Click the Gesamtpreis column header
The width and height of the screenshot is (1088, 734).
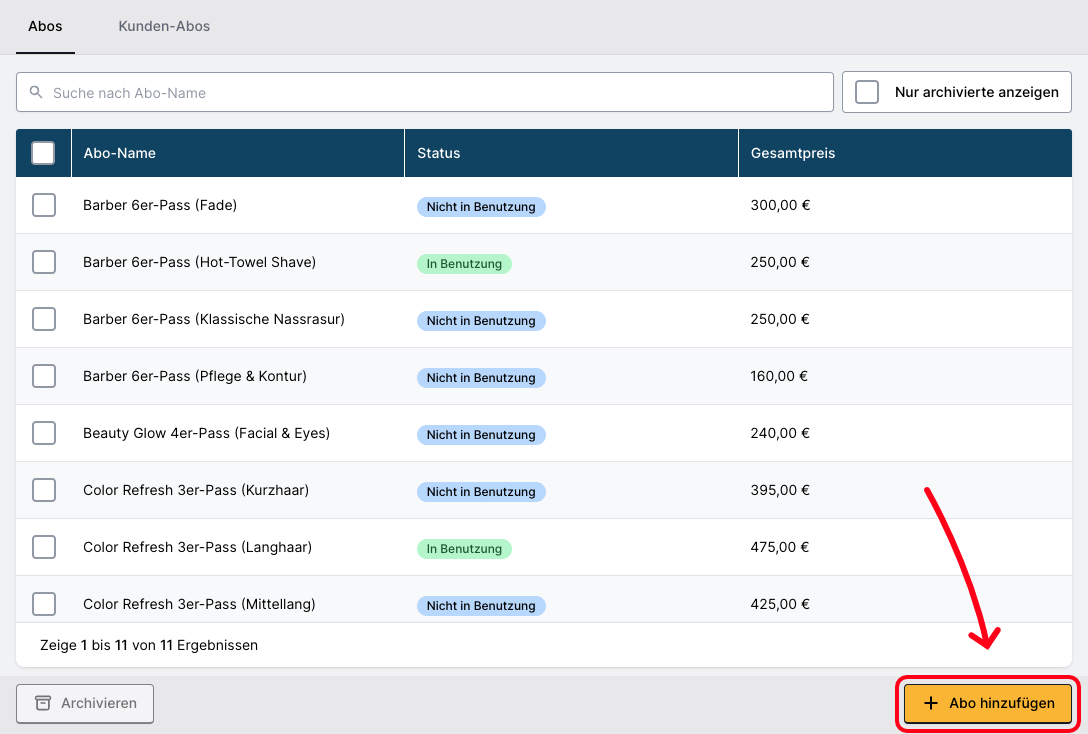click(793, 153)
